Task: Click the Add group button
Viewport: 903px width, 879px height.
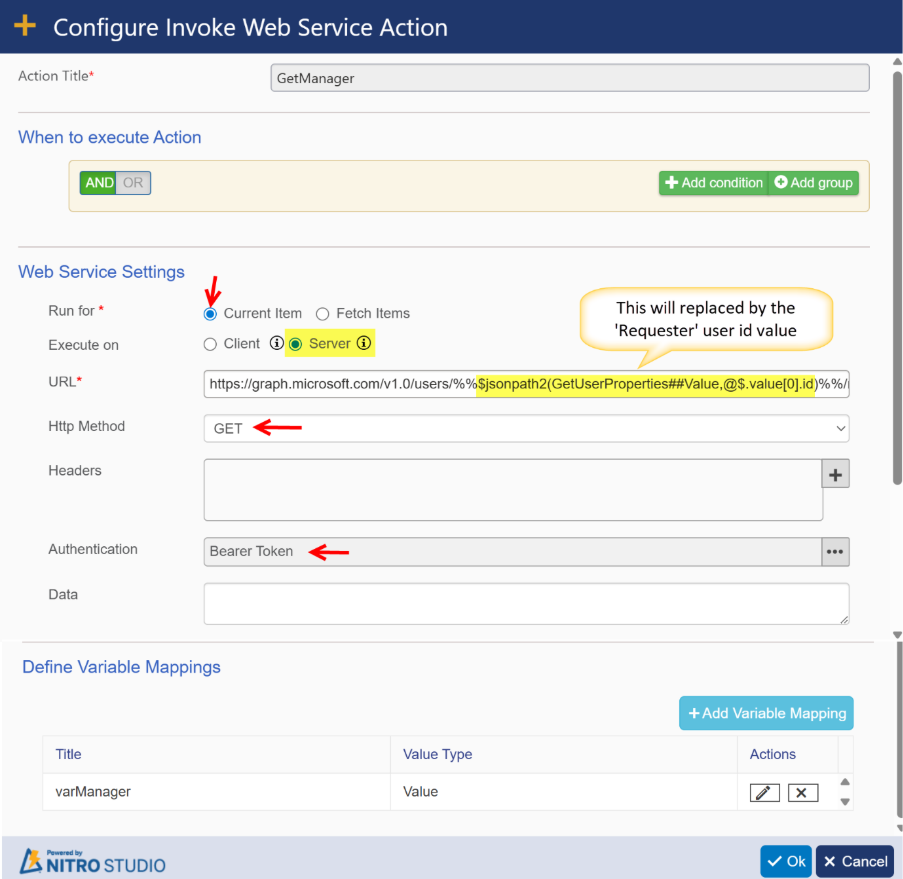Action: click(x=813, y=183)
